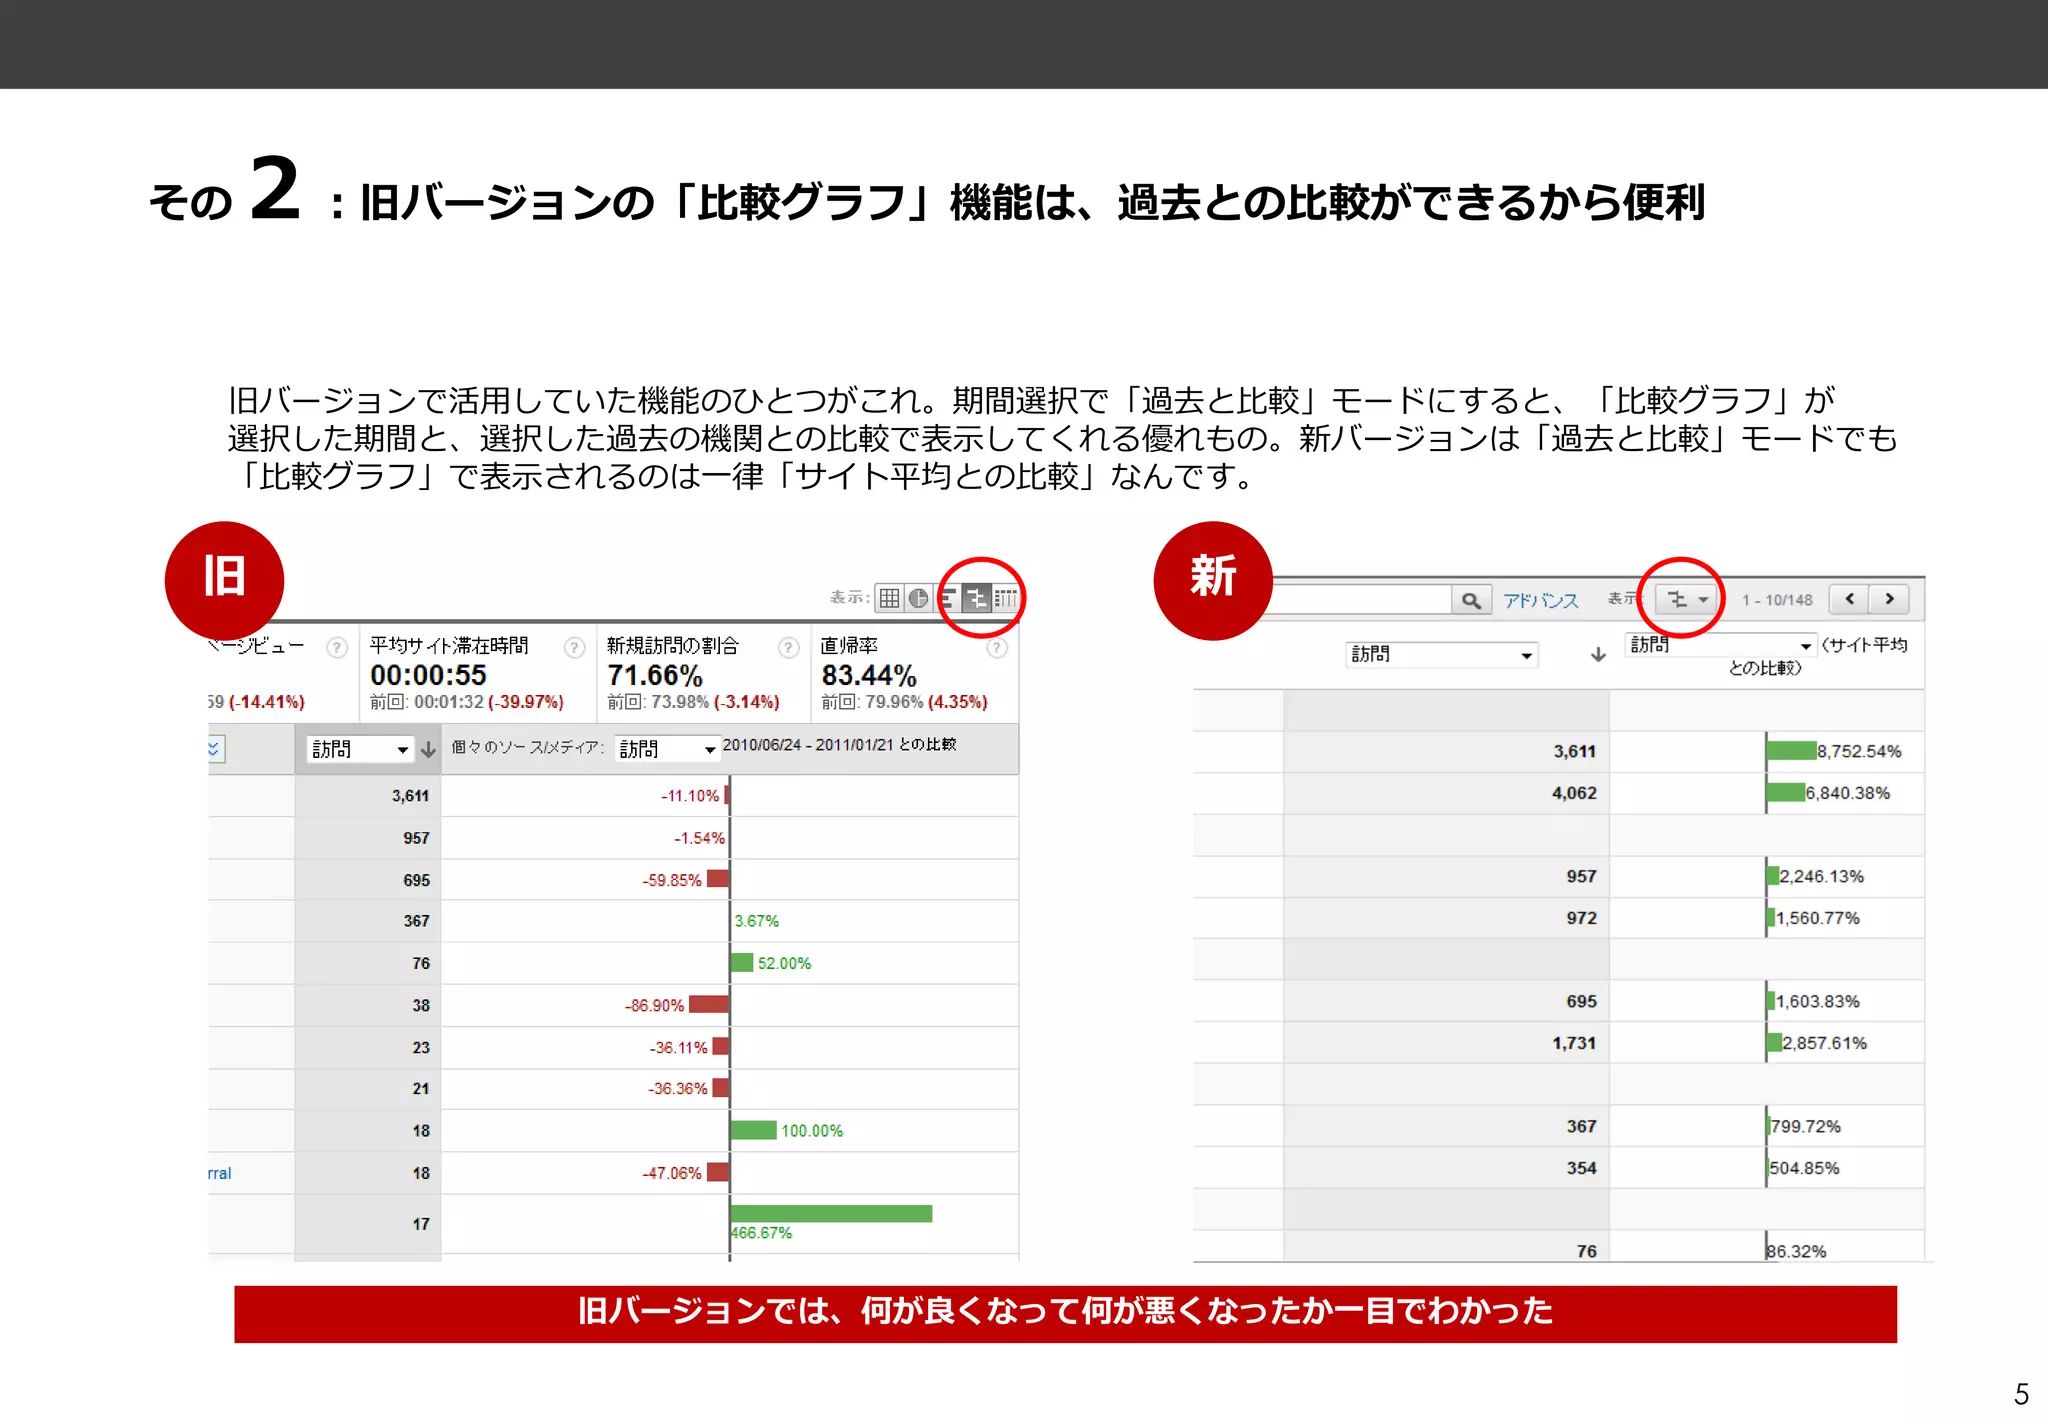
Task: Select the '2,246.13%' site average value
Action: [x=1821, y=876]
